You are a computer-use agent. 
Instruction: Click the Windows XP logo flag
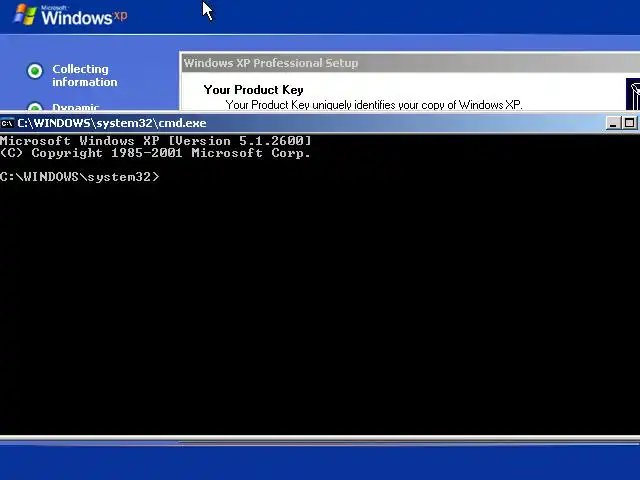click(x=25, y=15)
